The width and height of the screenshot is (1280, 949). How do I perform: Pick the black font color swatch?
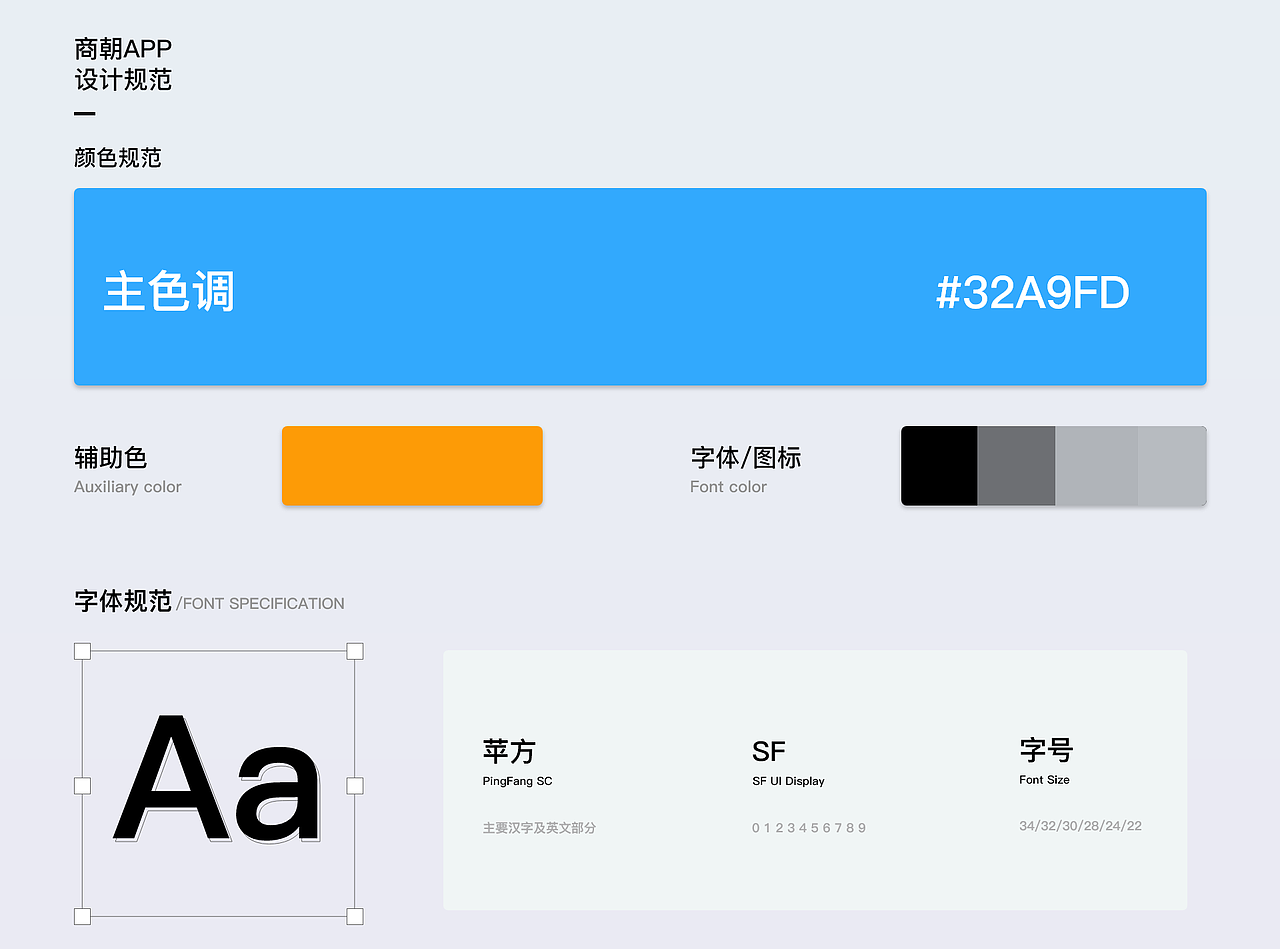(939, 465)
